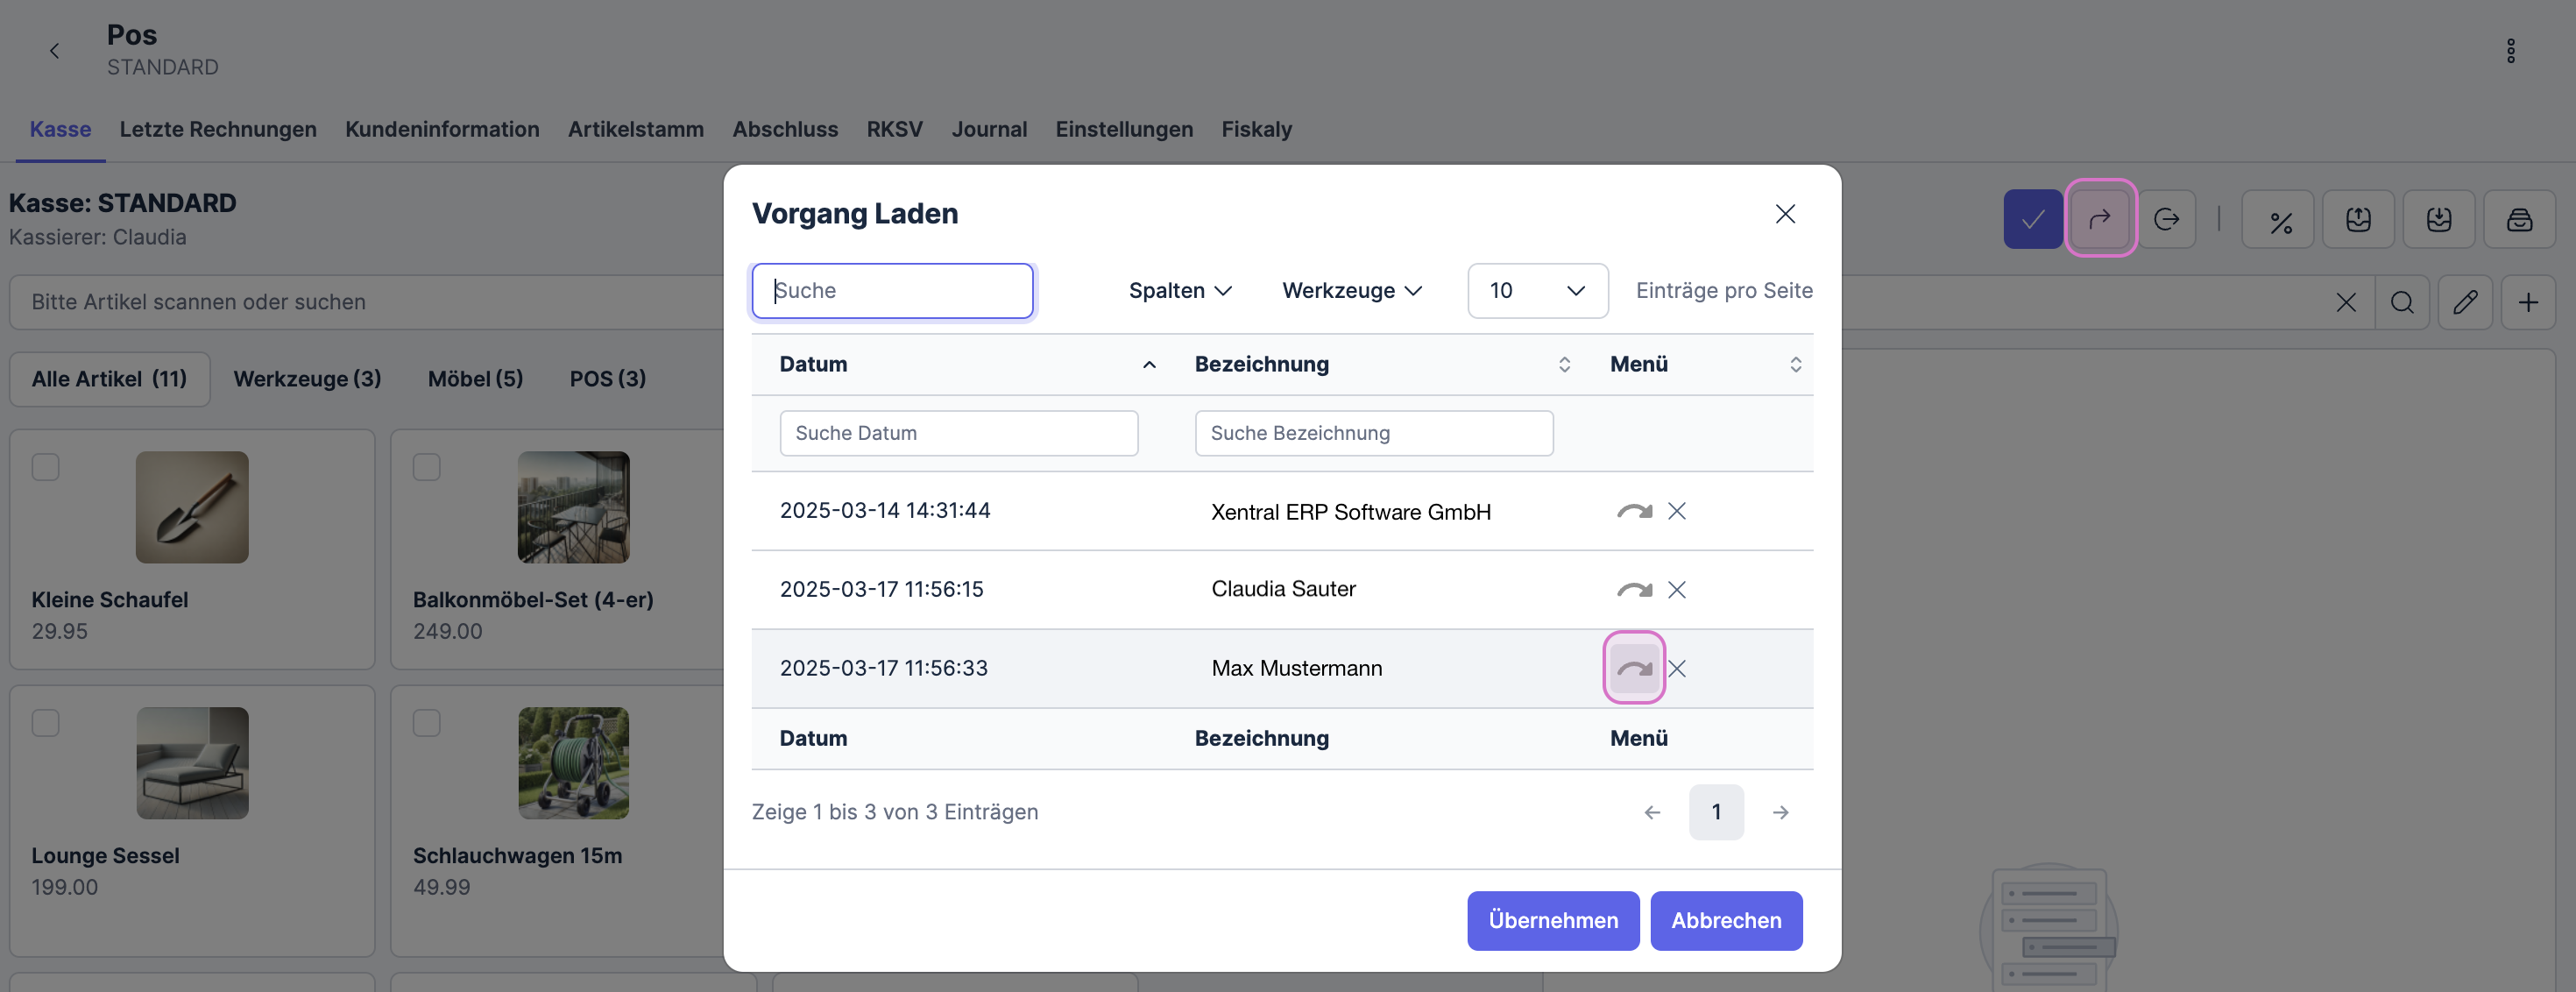
Task: Click the magnifier search icon on right
Action: (2402, 302)
